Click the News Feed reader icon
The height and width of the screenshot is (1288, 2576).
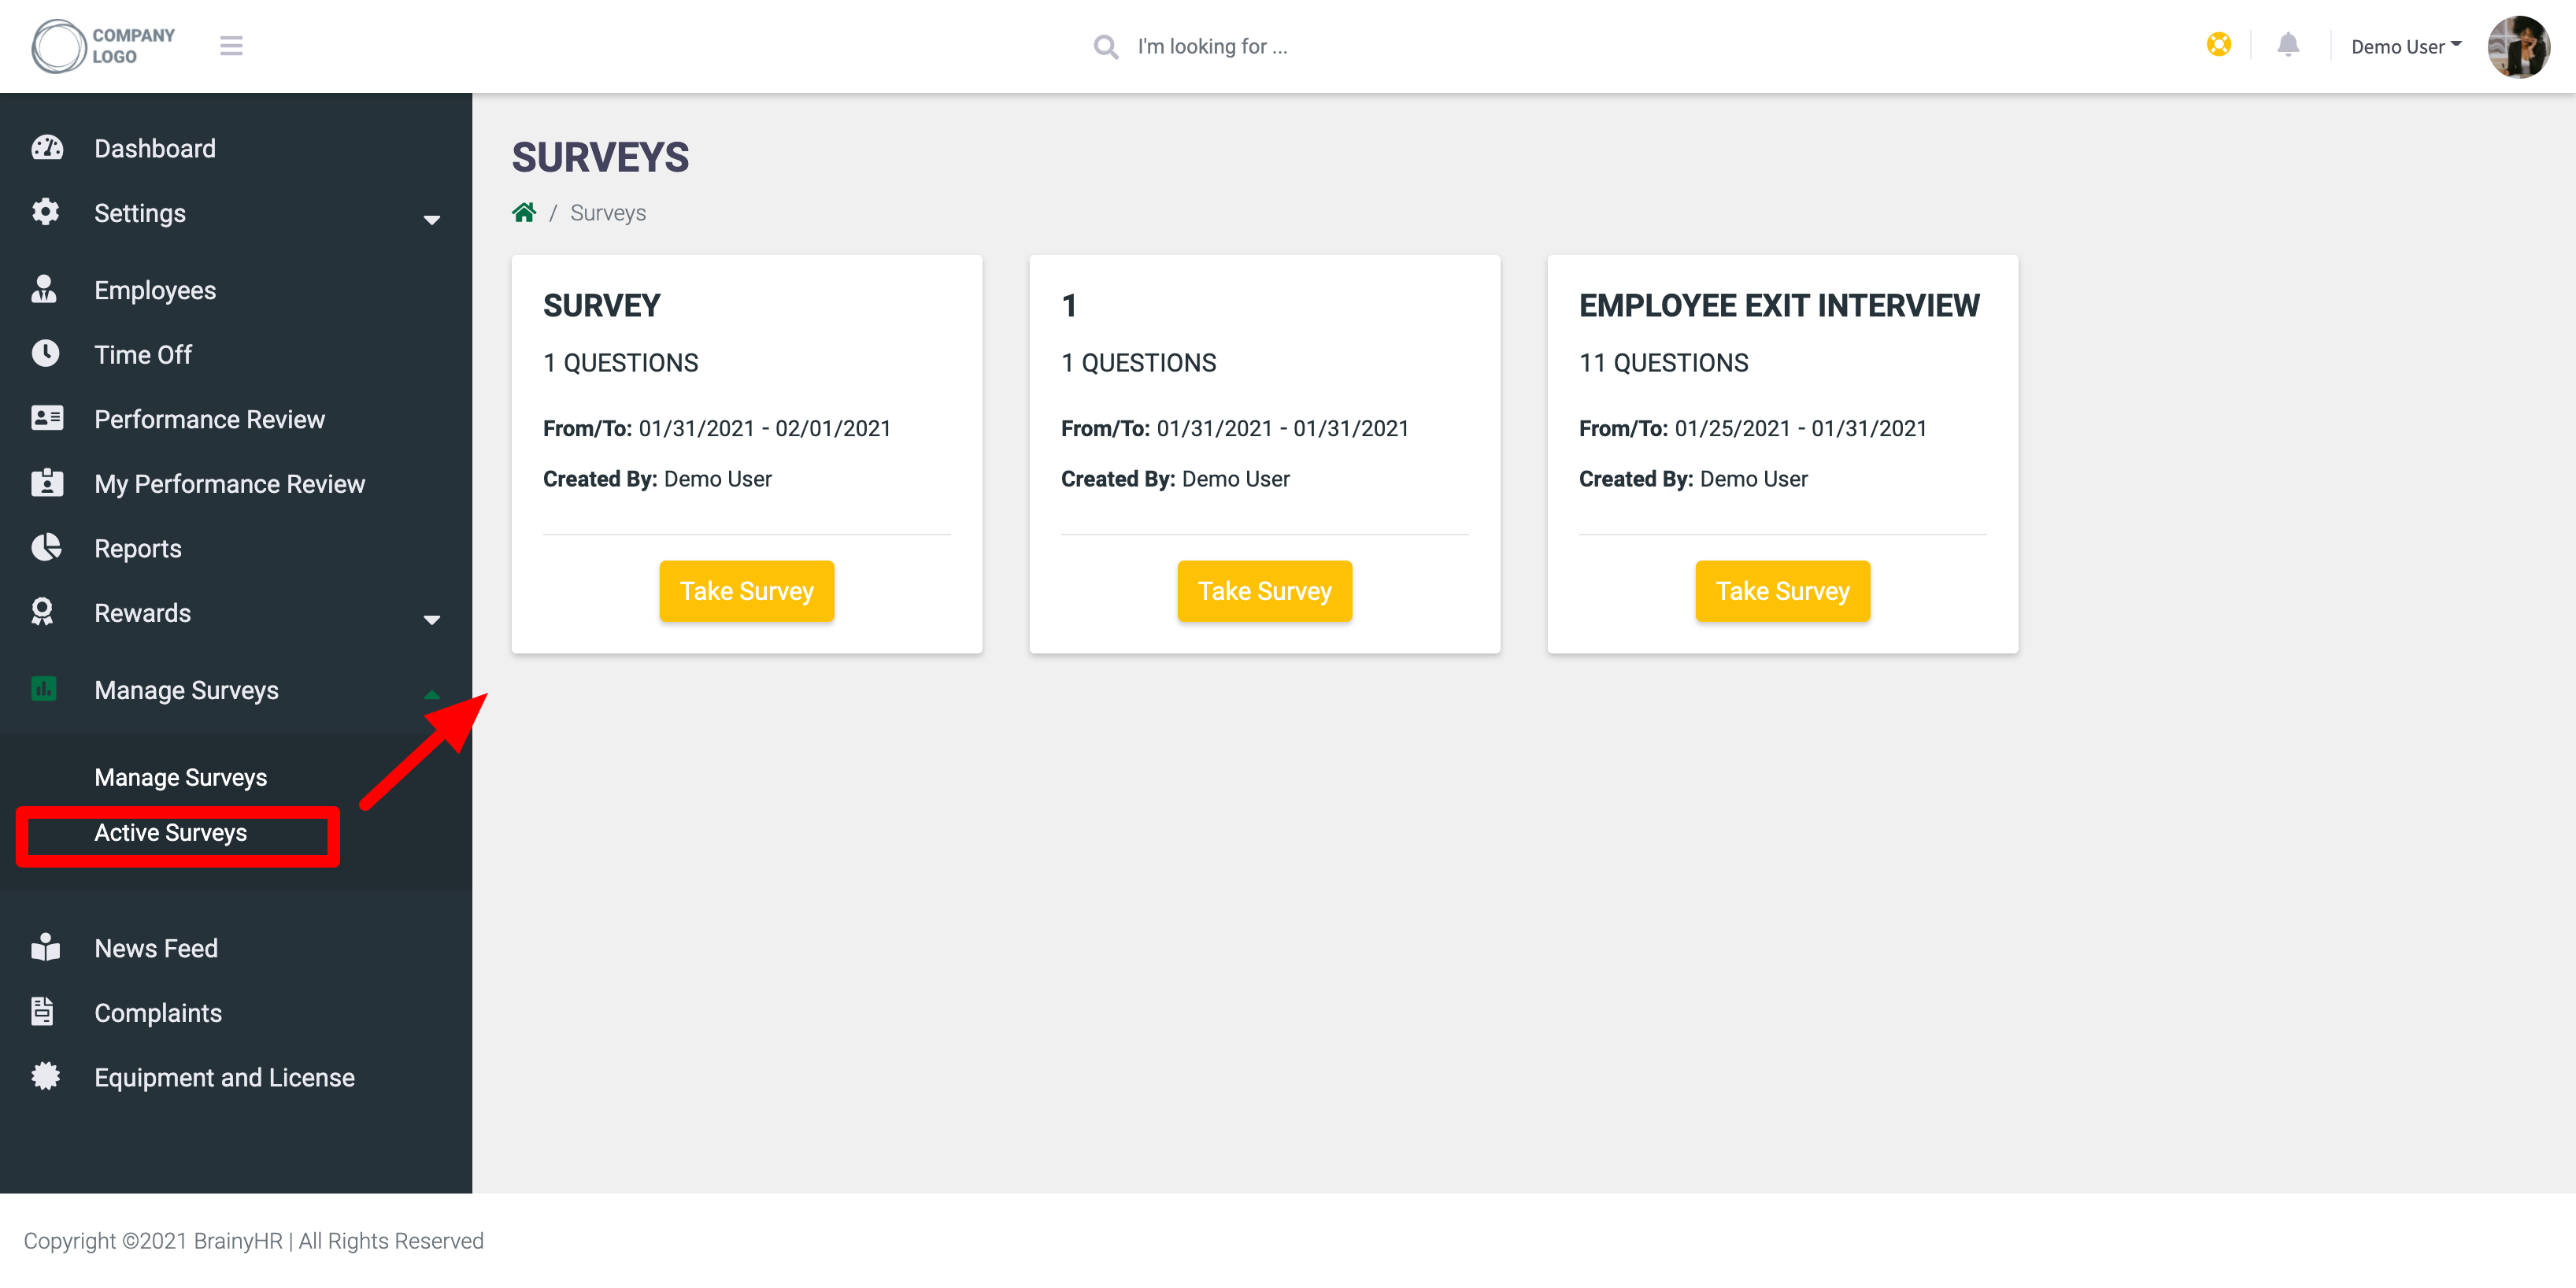[x=46, y=947]
